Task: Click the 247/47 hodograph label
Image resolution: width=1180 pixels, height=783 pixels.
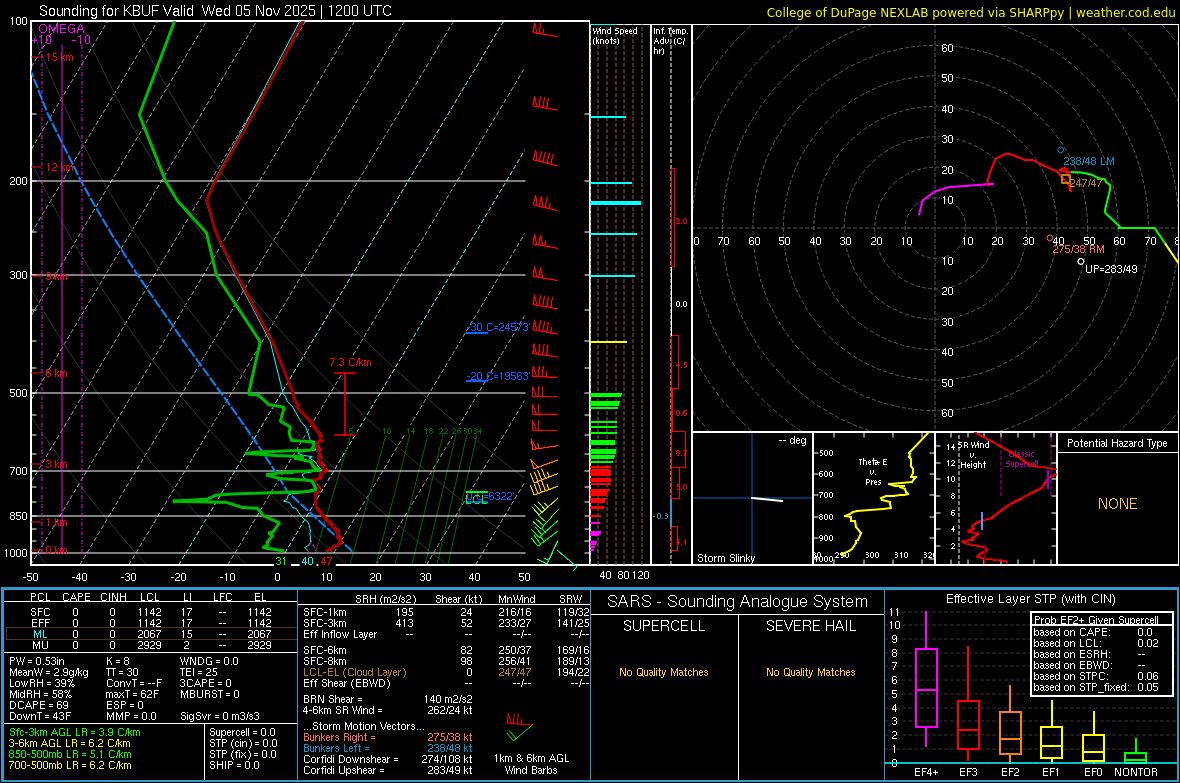Action: (x=1086, y=183)
